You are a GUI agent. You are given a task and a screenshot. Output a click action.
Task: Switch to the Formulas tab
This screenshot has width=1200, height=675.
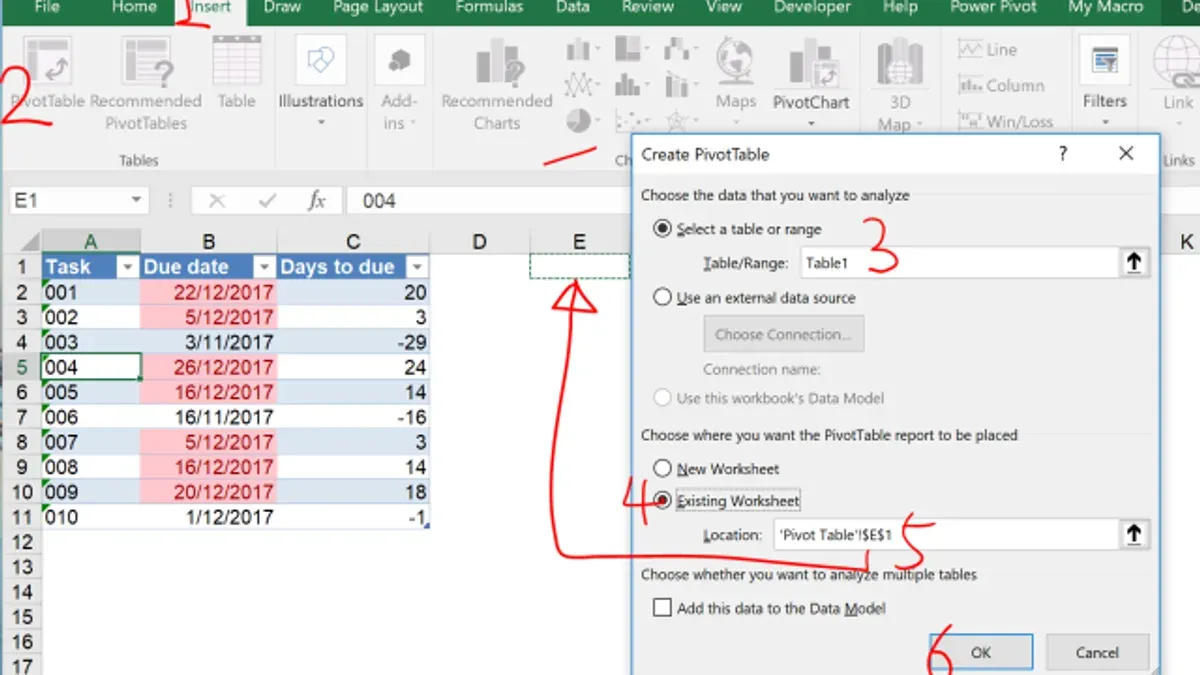[x=489, y=8]
